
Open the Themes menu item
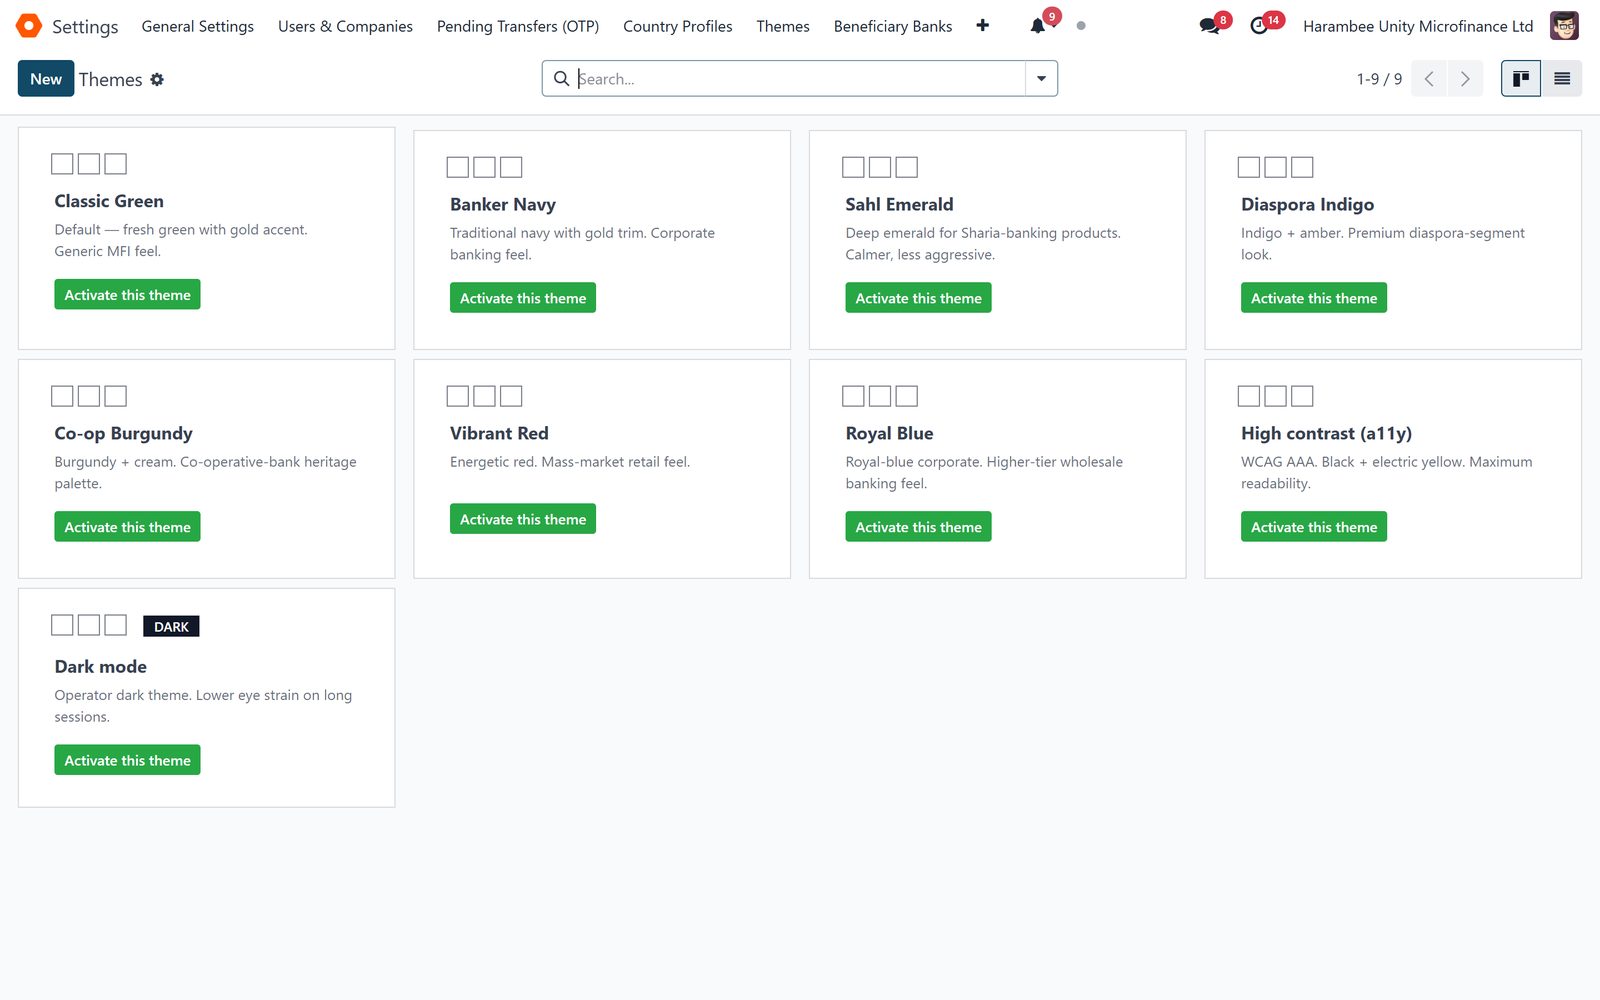pos(783,26)
